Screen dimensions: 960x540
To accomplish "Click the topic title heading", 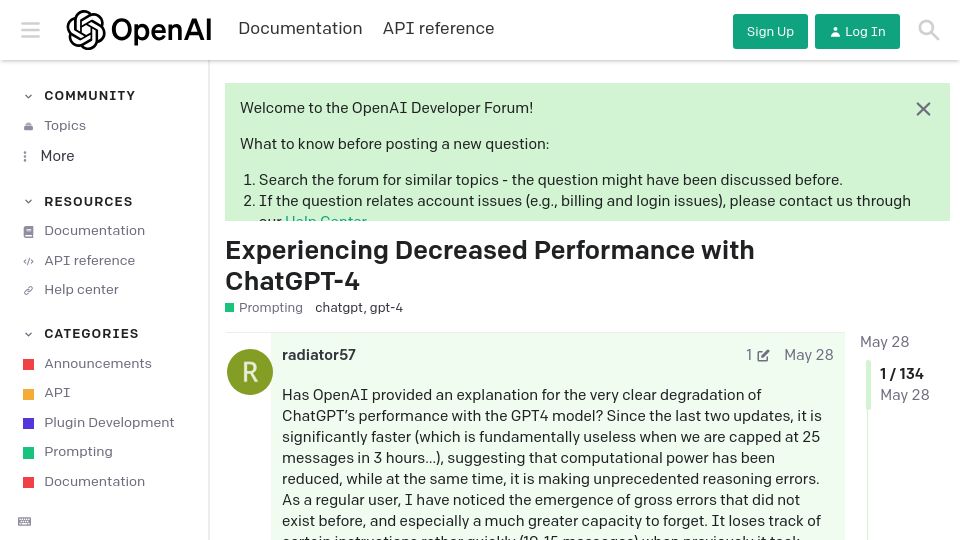I will 490,266.
